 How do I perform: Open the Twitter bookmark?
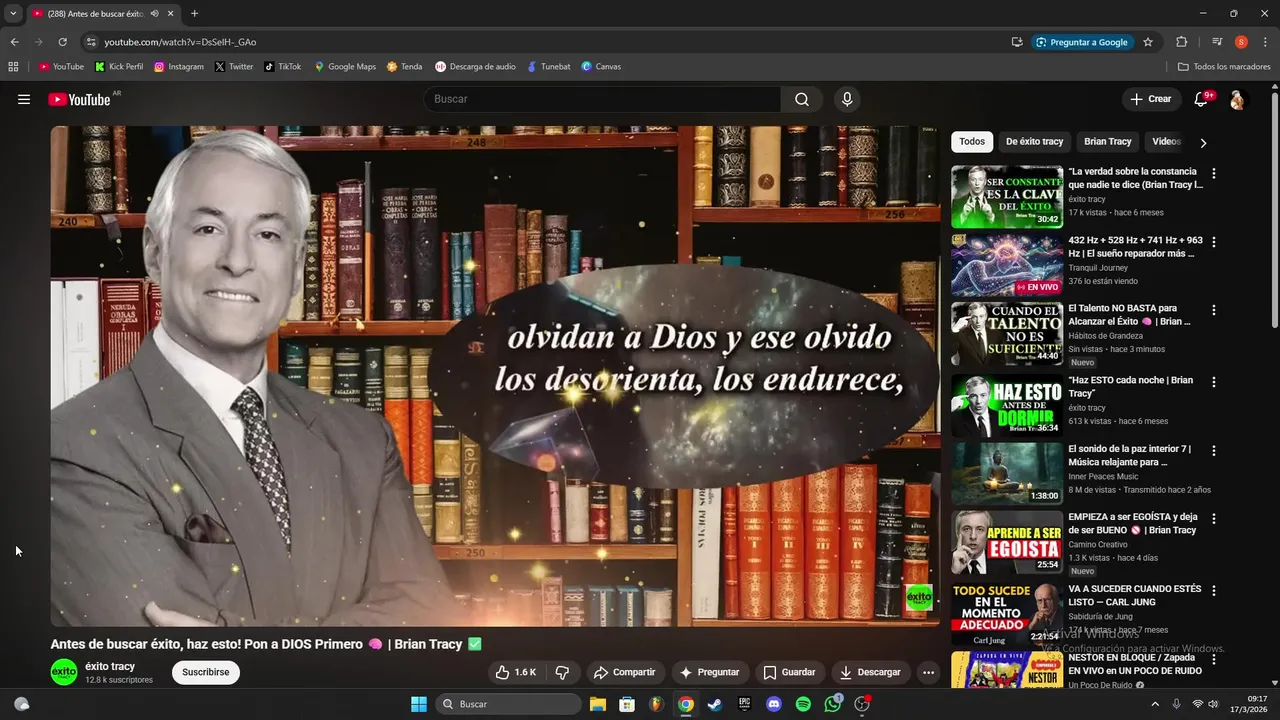pos(234,67)
